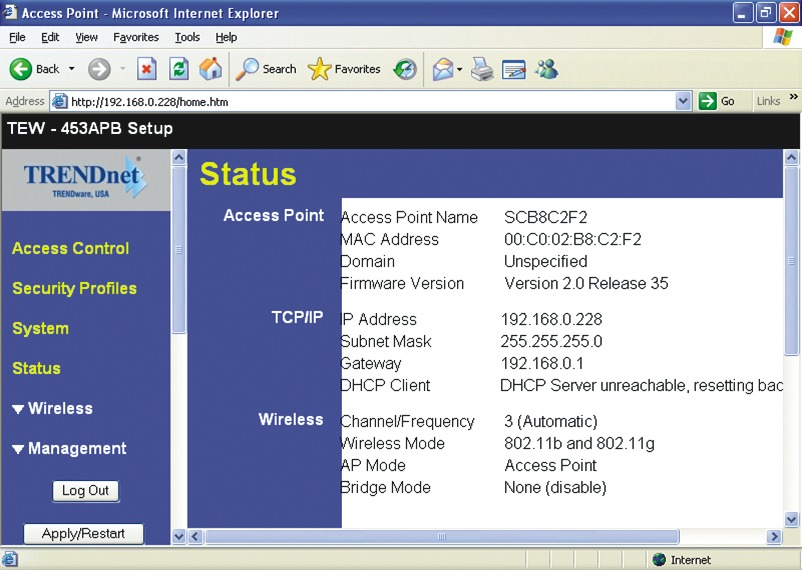Image resolution: width=802 pixels, height=570 pixels.
Task: Open the Status page link
Action: [x=36, y=368]
